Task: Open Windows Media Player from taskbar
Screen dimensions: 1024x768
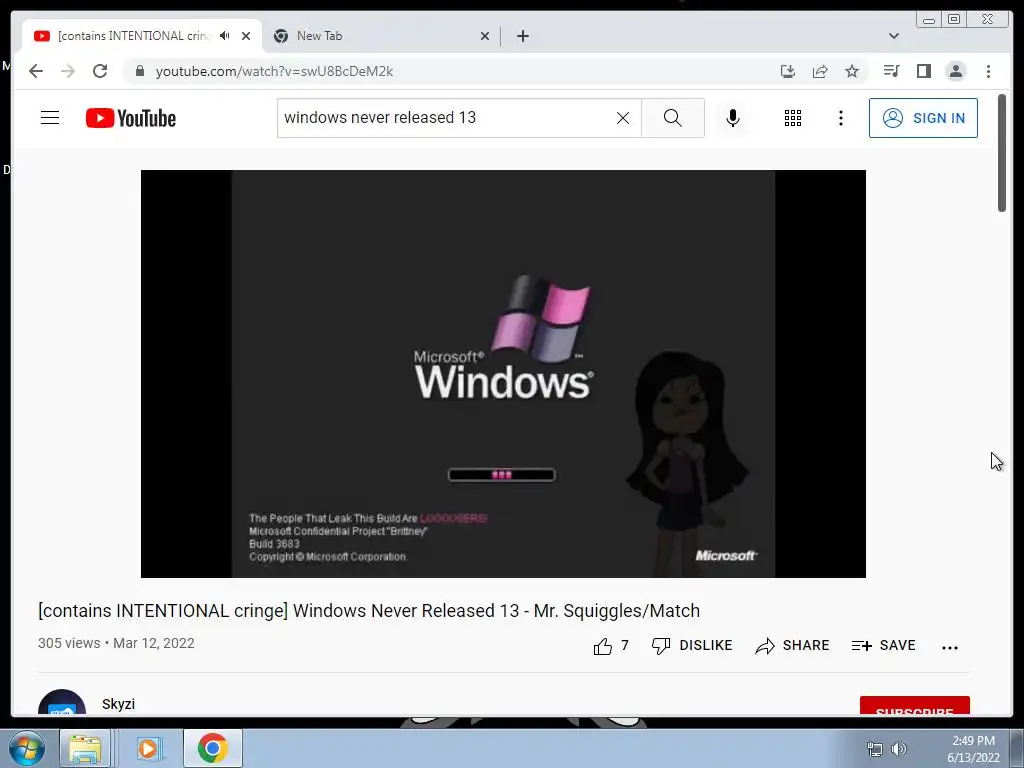Action: (149, 748)
